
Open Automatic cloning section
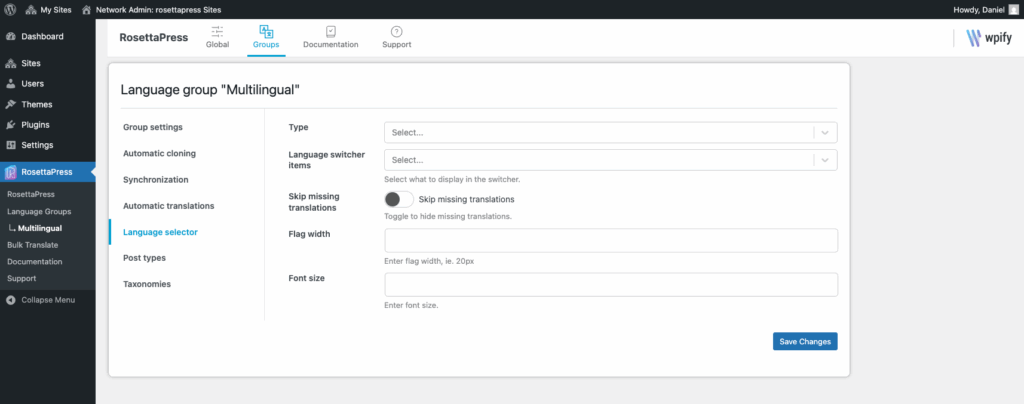(x=159, y=153)
